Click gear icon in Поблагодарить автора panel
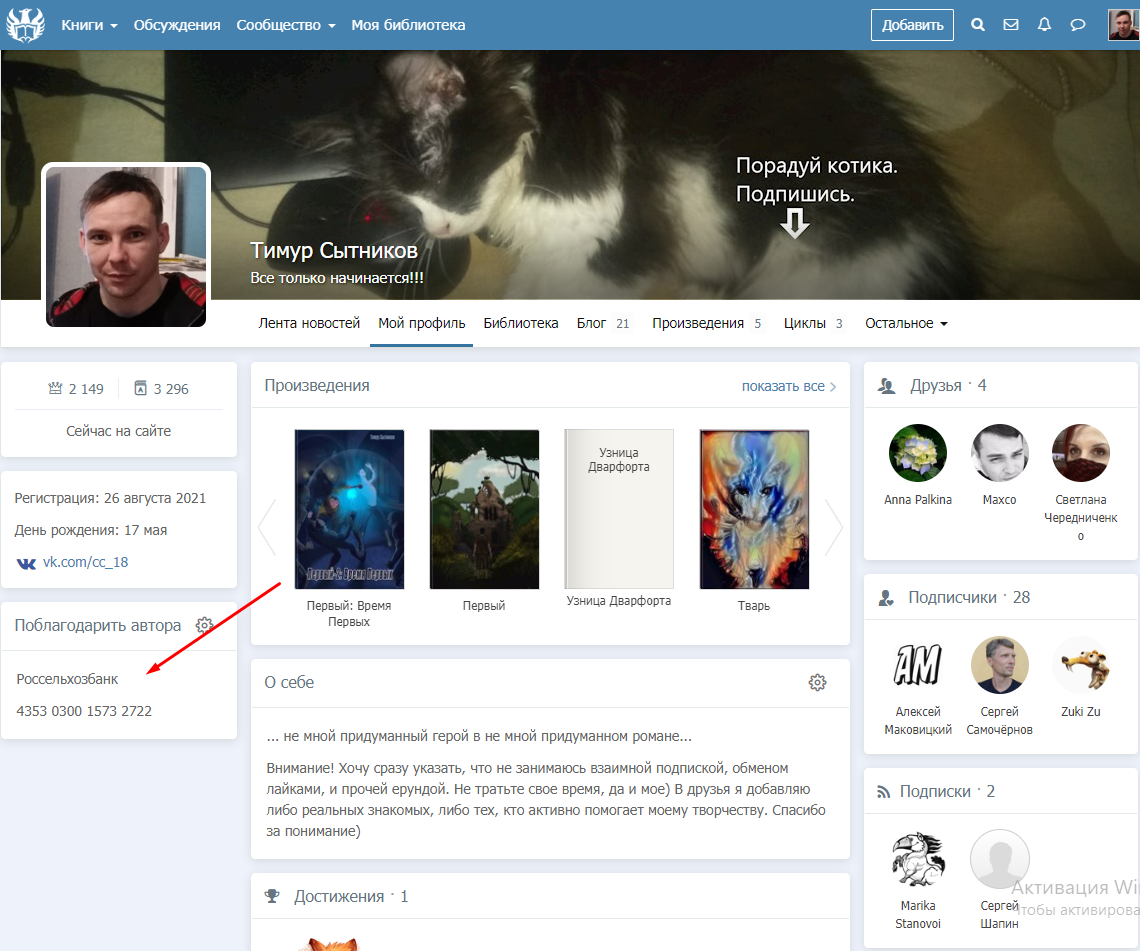Image resolution: width=1140 pixels, height=951 pixels. [205, 625]
